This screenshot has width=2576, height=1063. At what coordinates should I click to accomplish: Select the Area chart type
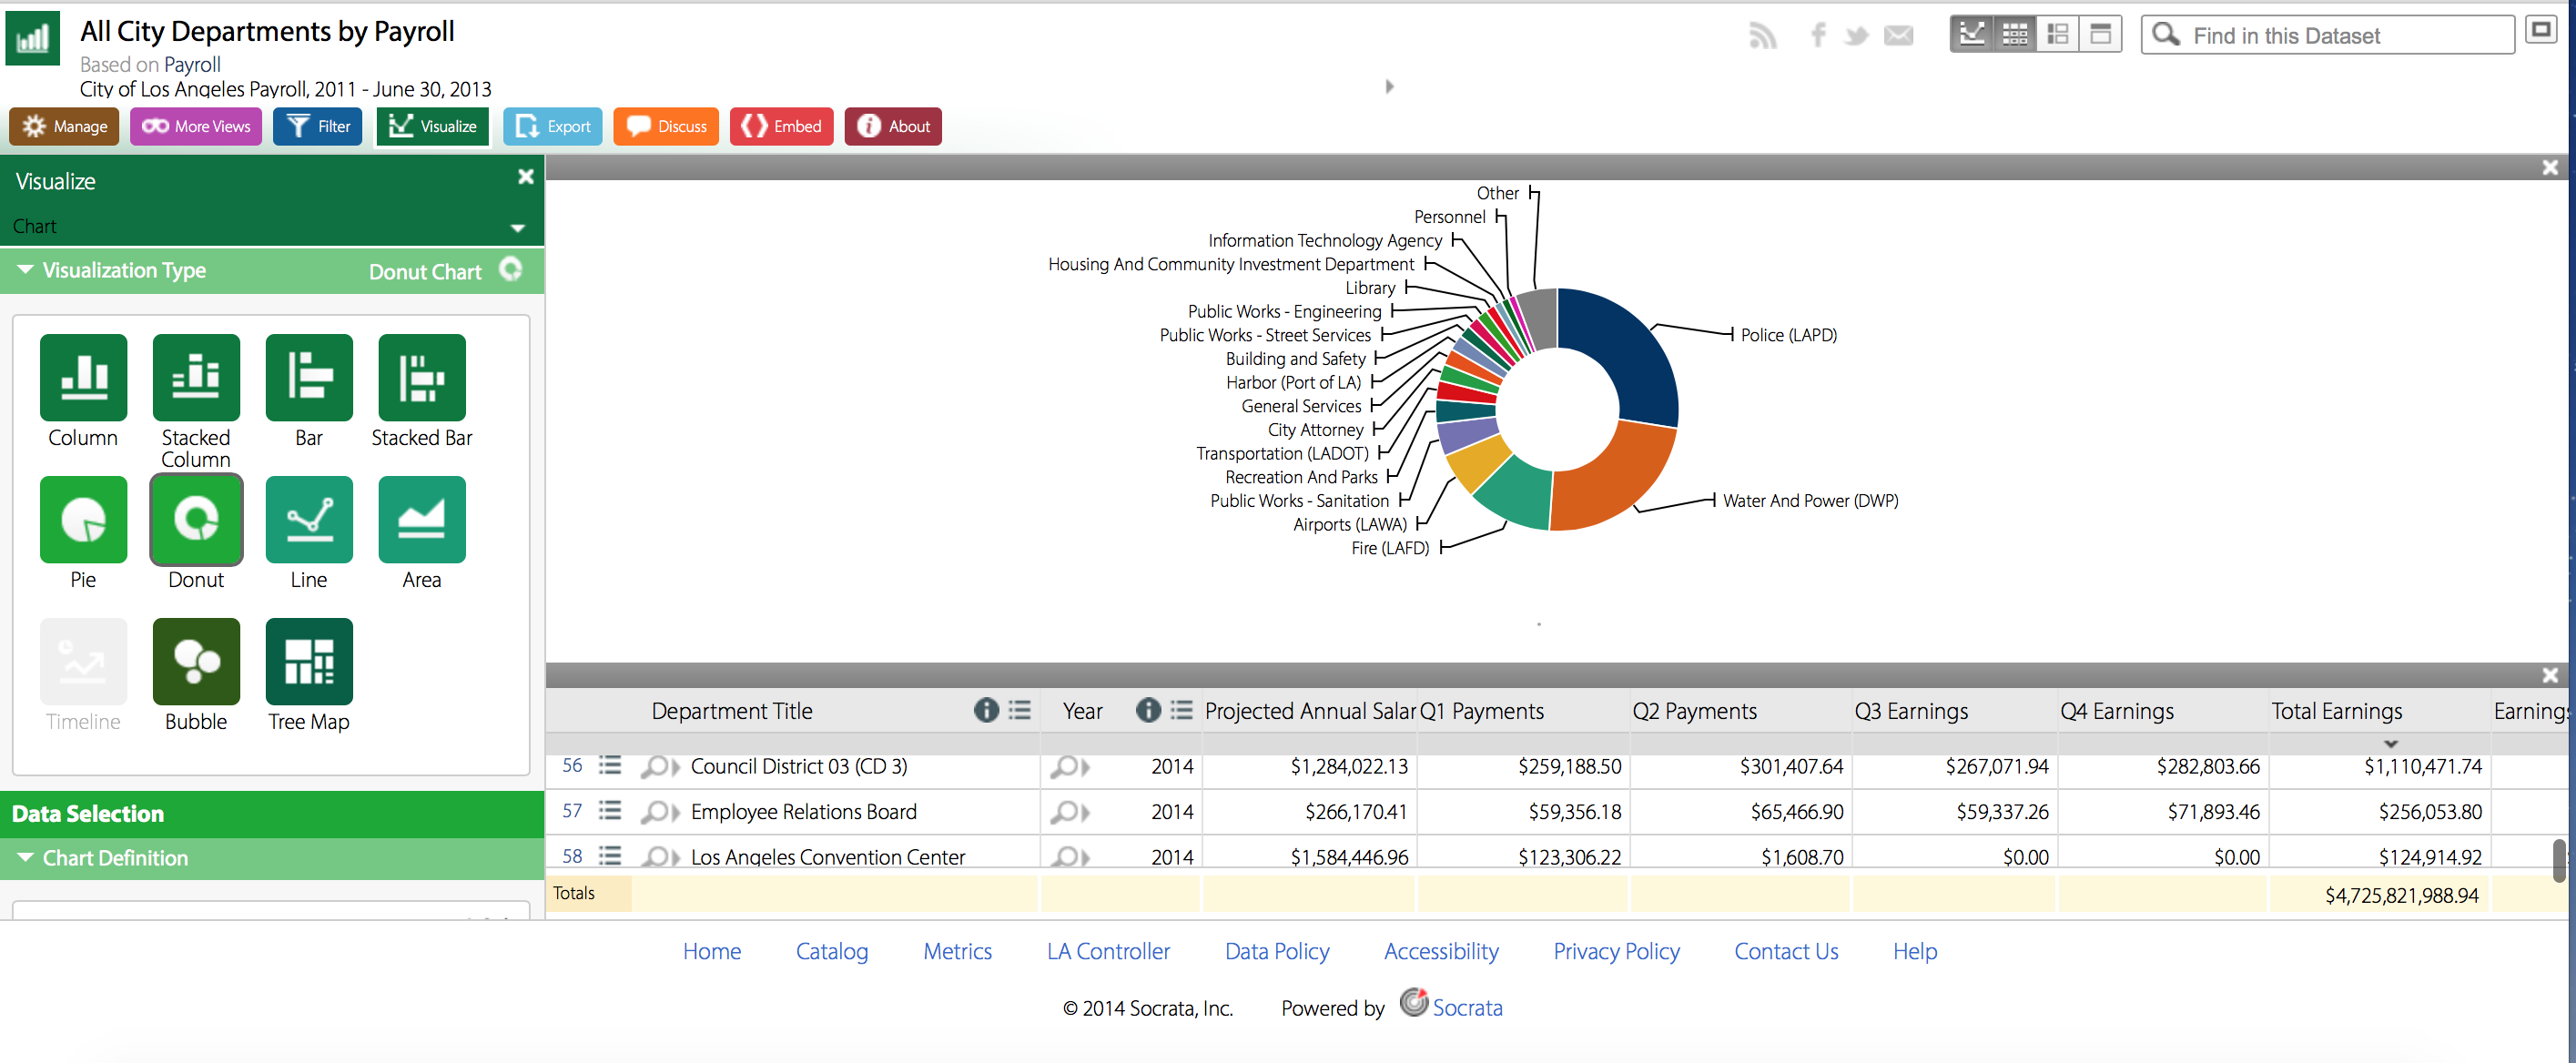(421, 519)
